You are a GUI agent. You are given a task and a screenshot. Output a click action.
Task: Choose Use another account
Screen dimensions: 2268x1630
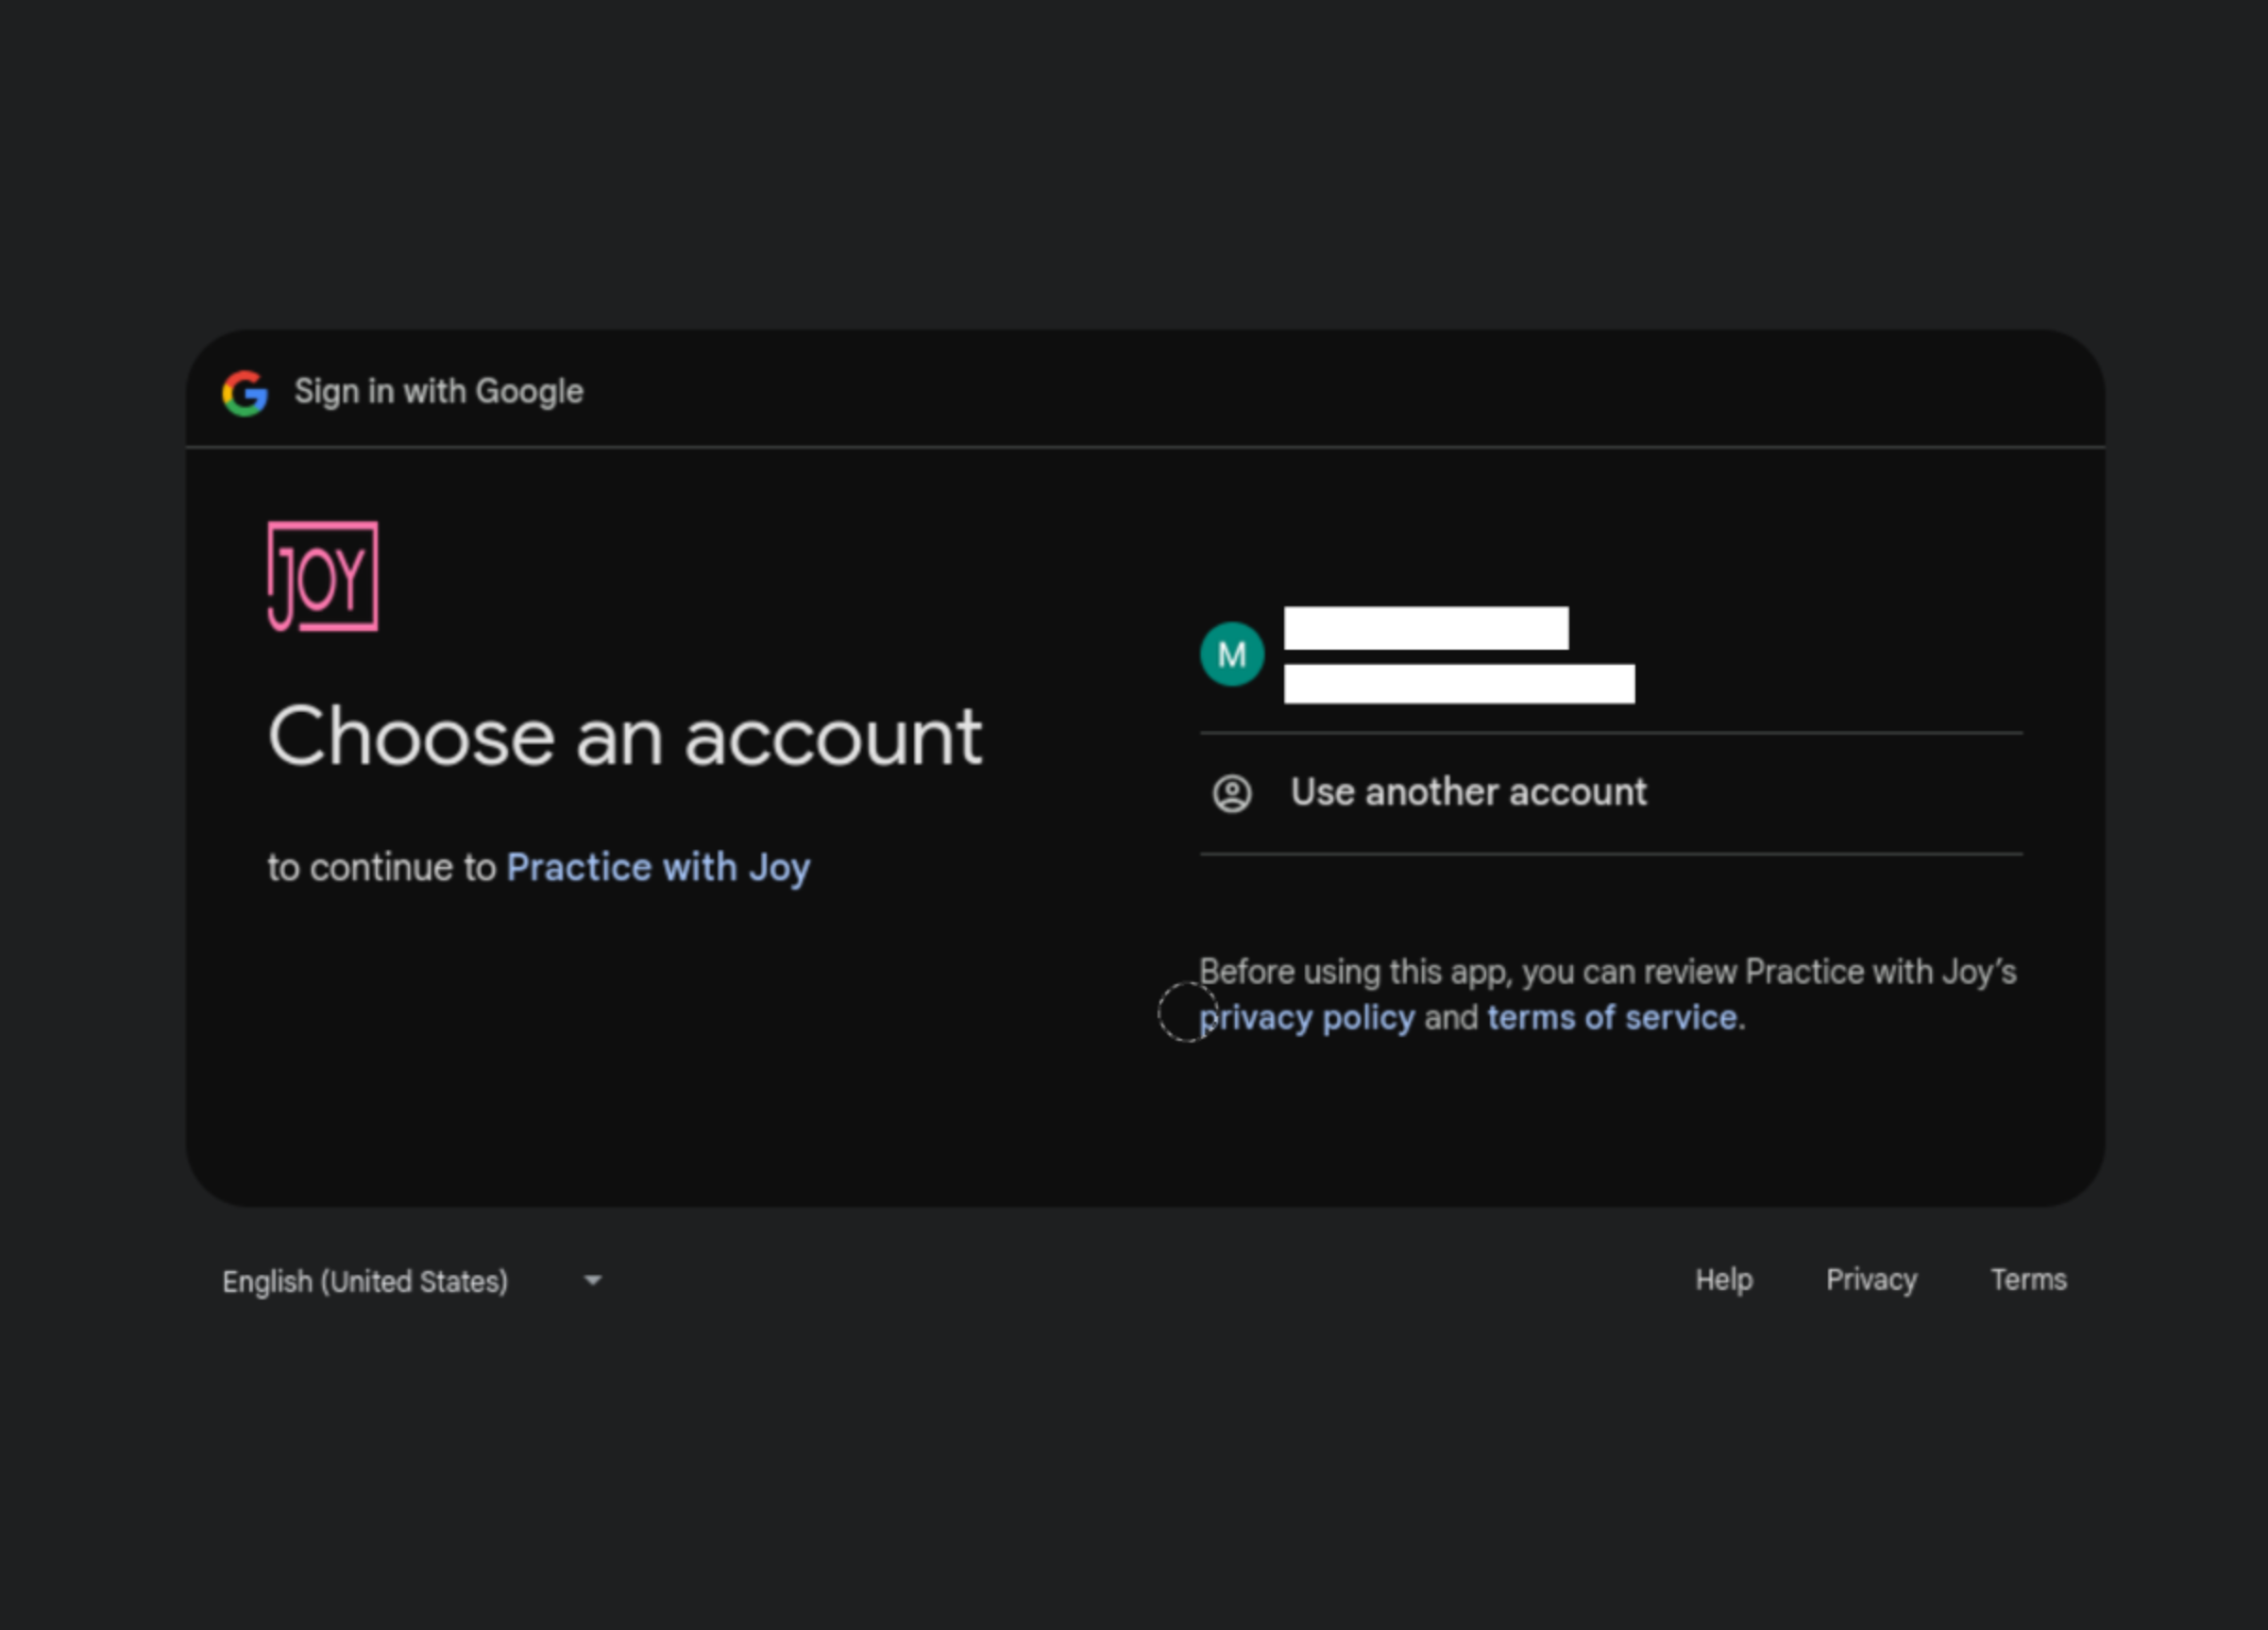point(1611,793)
